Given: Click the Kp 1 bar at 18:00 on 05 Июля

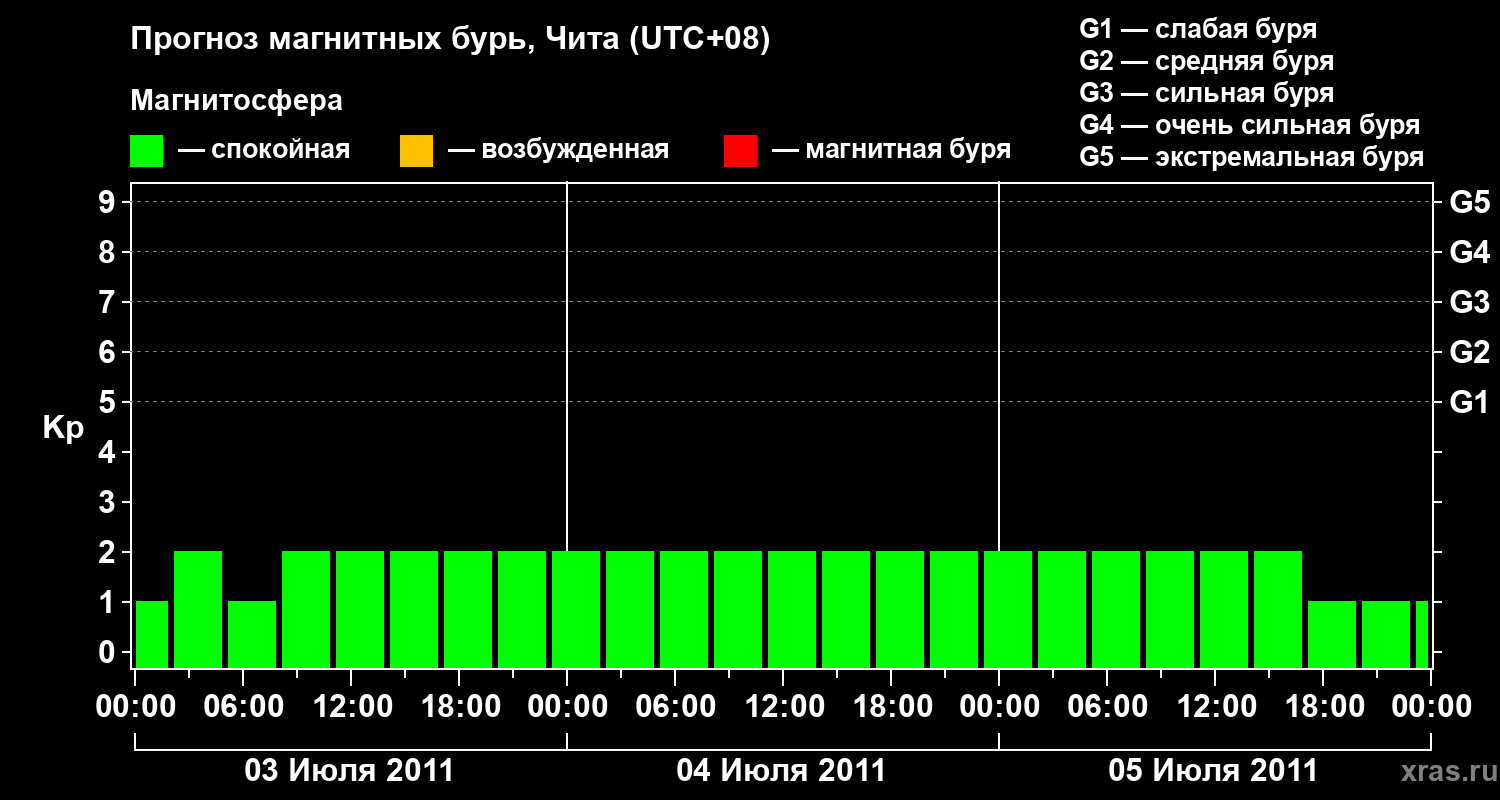Looking at the screenshot, I should (1332, 634).
